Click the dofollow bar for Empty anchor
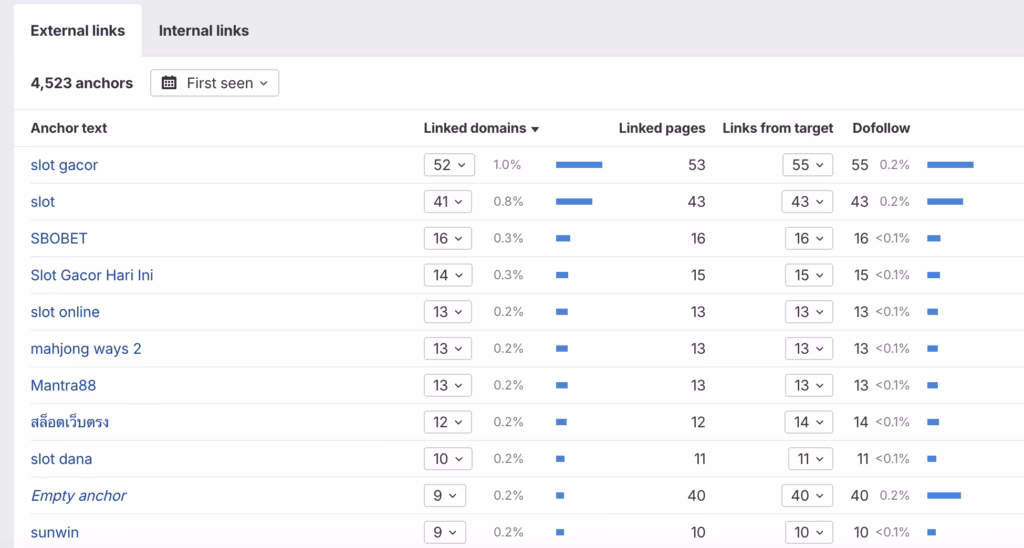1024x548 pixels. pyautogui.click(x=944, y=496)
